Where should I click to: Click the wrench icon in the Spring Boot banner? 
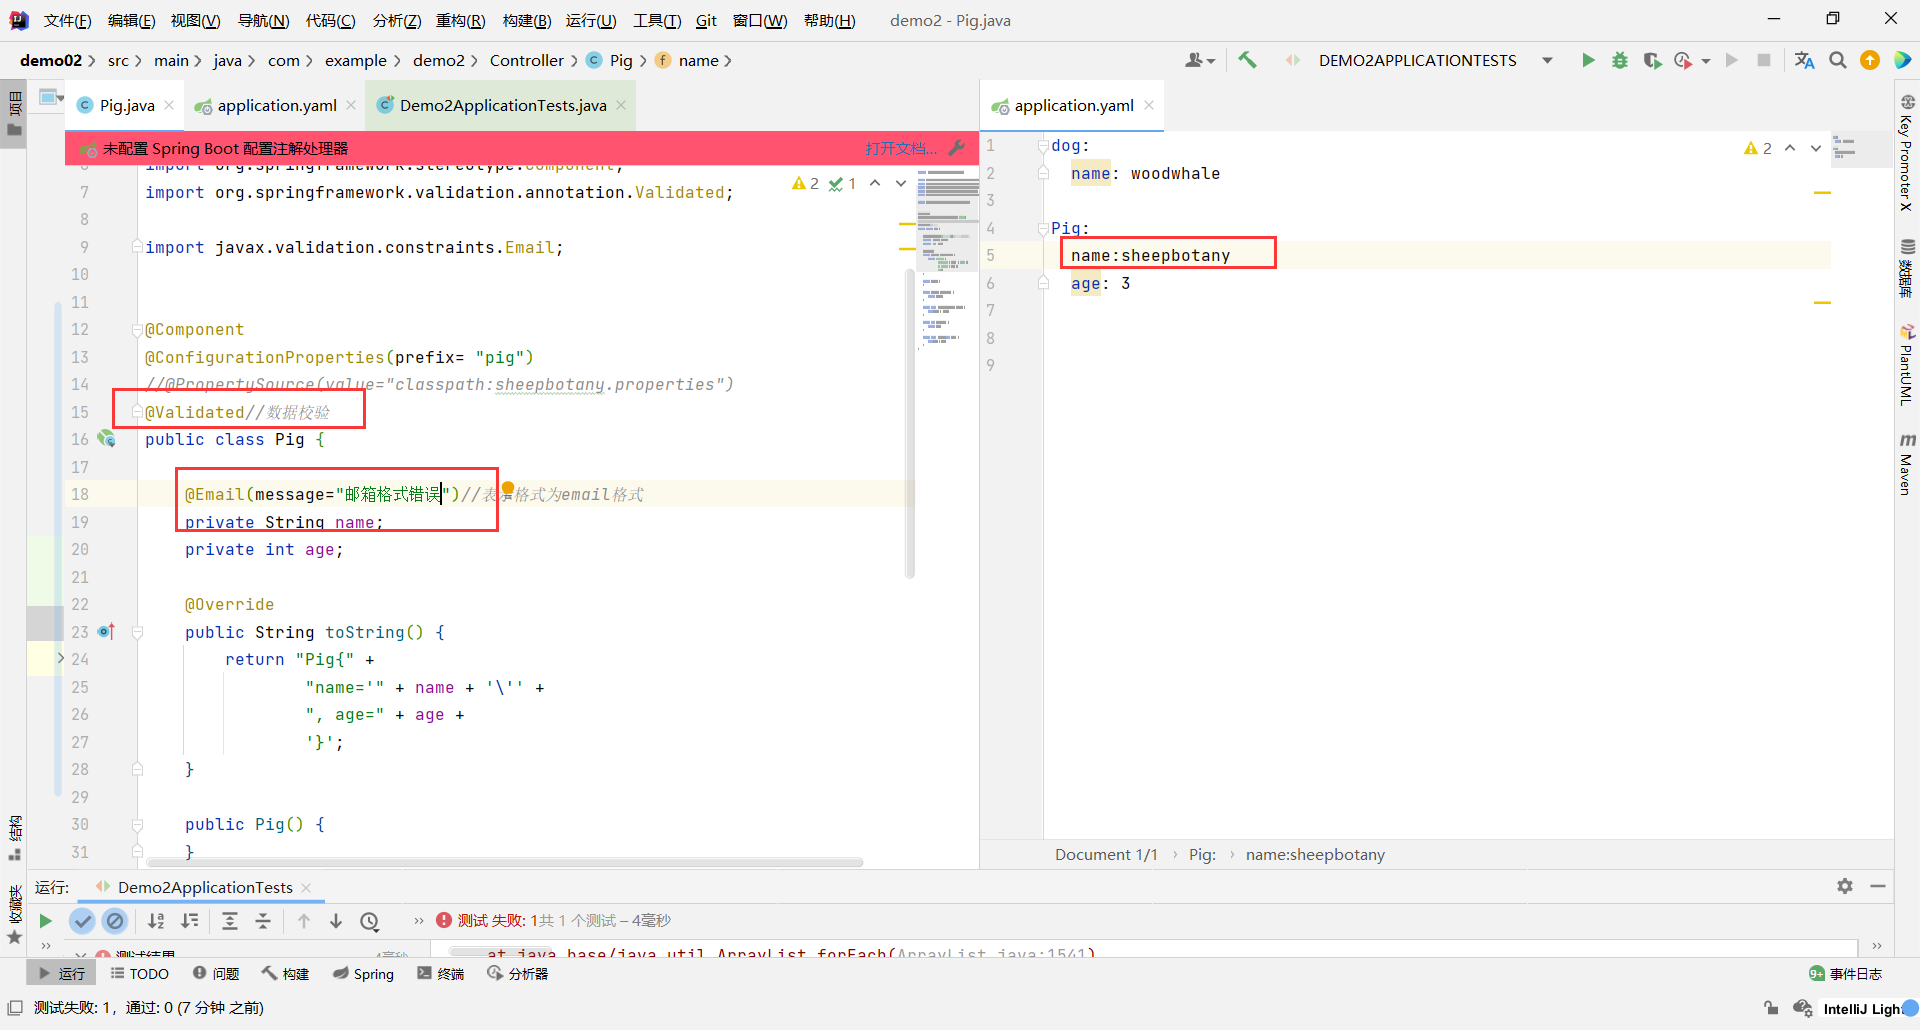(957, 148)
